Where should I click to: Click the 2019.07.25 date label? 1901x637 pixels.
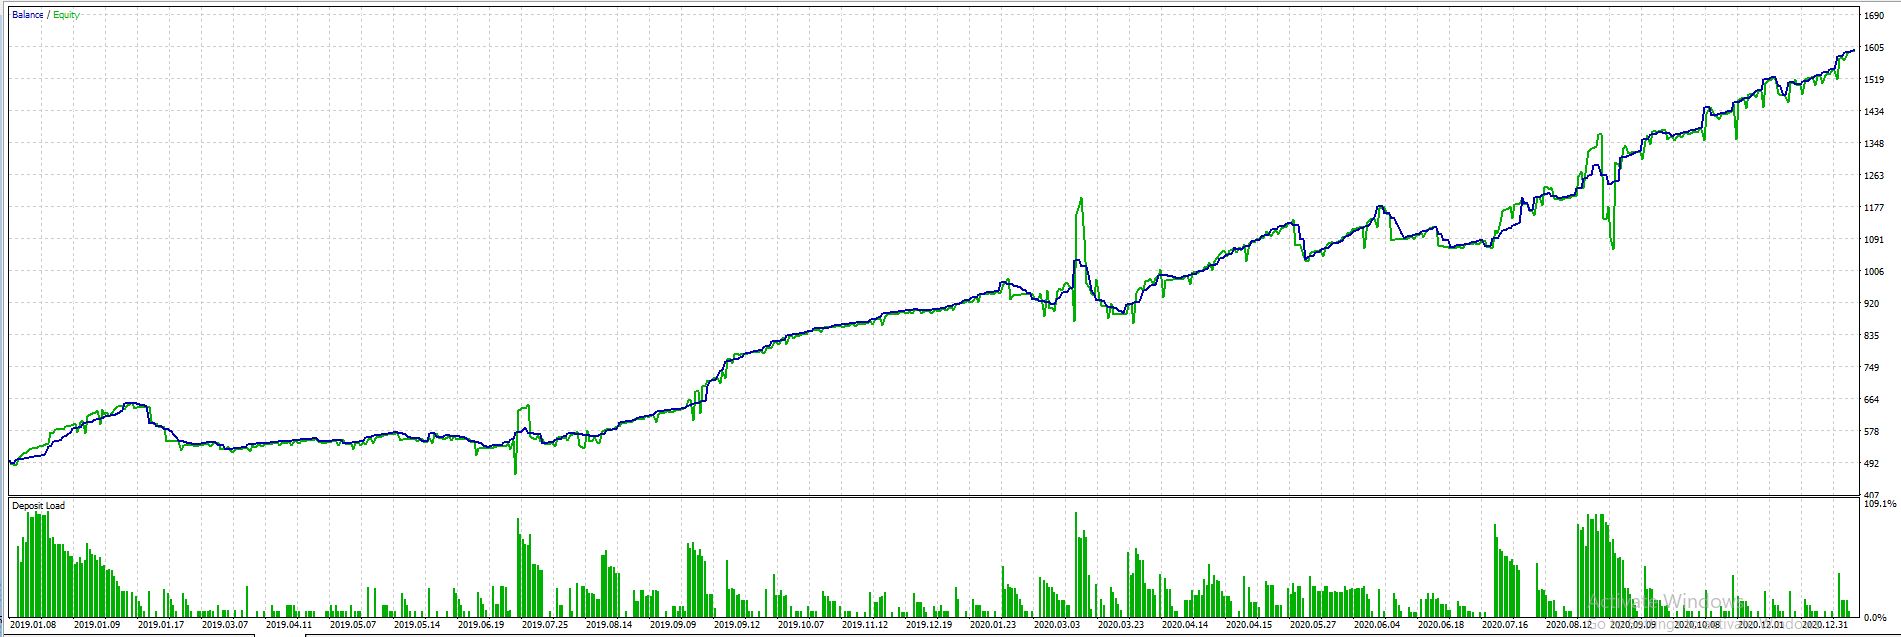(544, 625)
